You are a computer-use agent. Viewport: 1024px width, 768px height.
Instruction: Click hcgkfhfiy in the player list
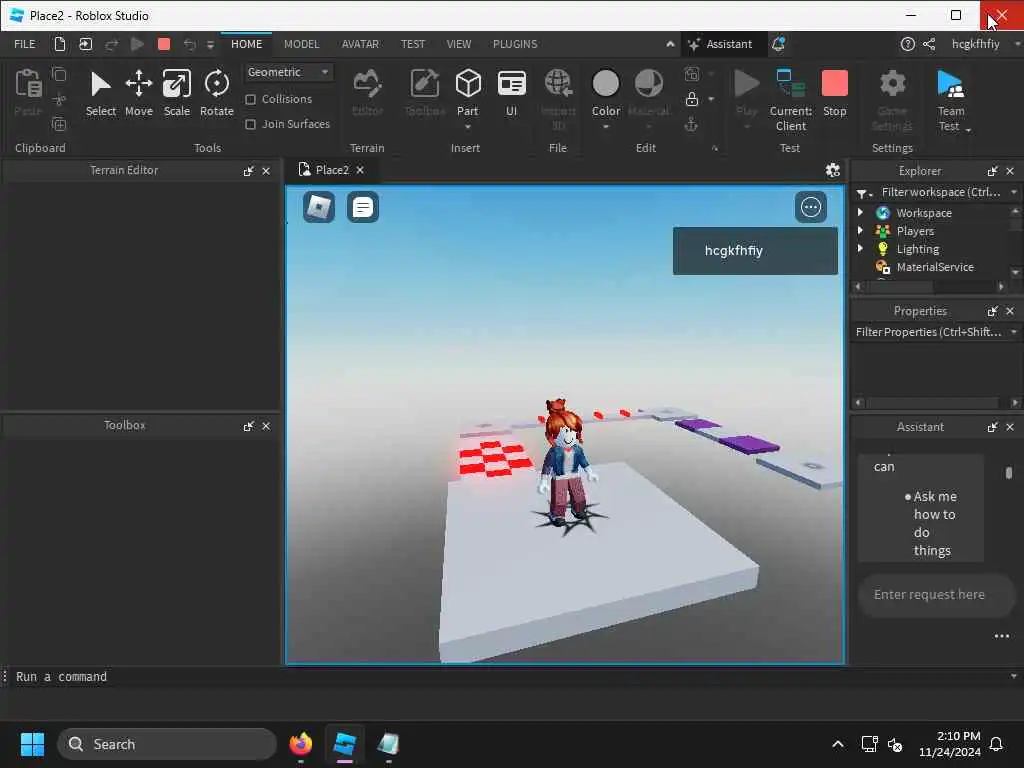tap(755, 251)
